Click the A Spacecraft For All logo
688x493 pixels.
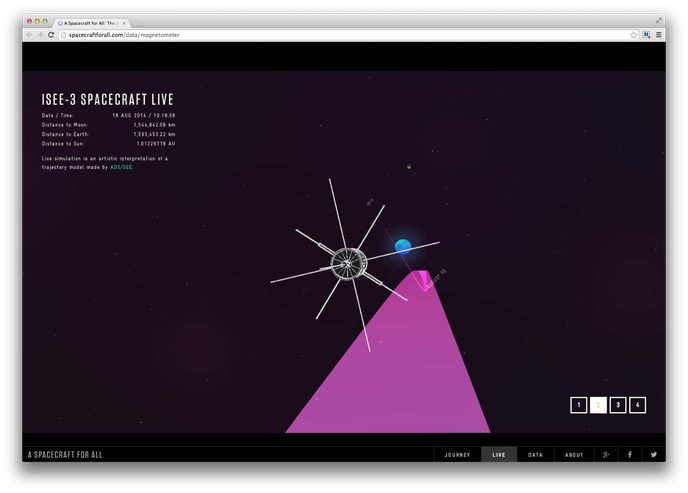[x=65, y=454]
